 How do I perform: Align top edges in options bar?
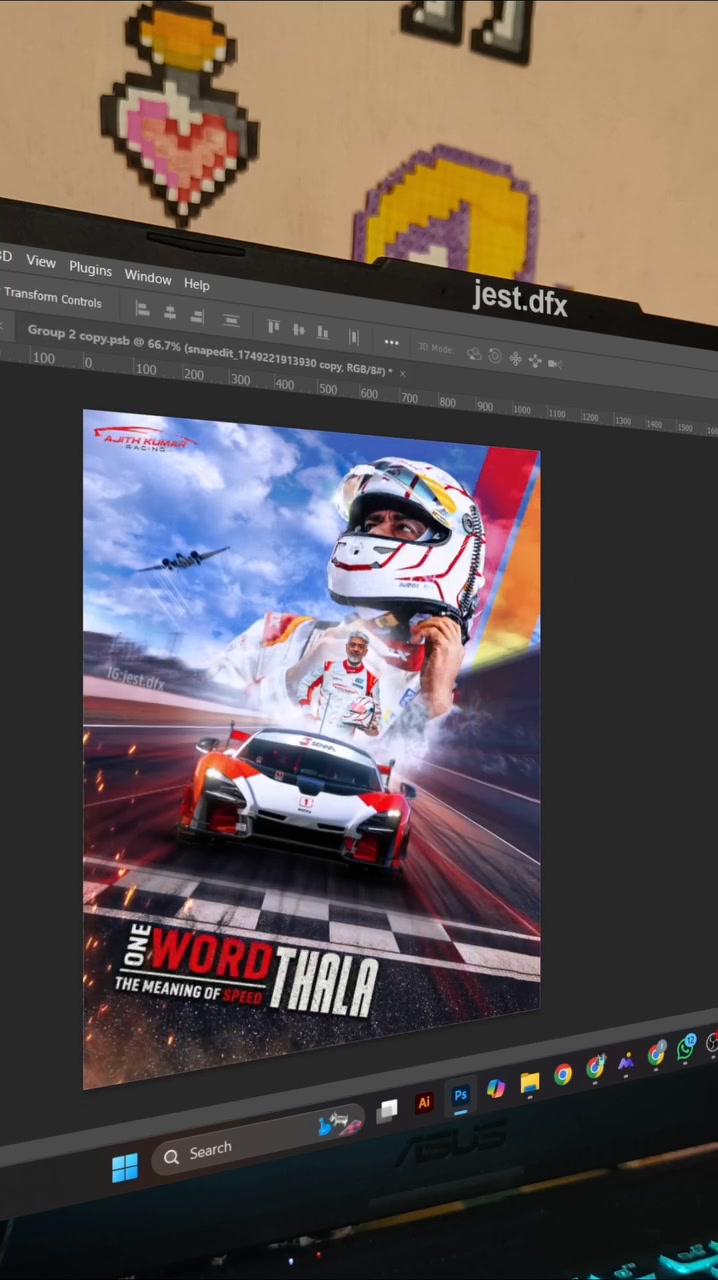(273, 326)
